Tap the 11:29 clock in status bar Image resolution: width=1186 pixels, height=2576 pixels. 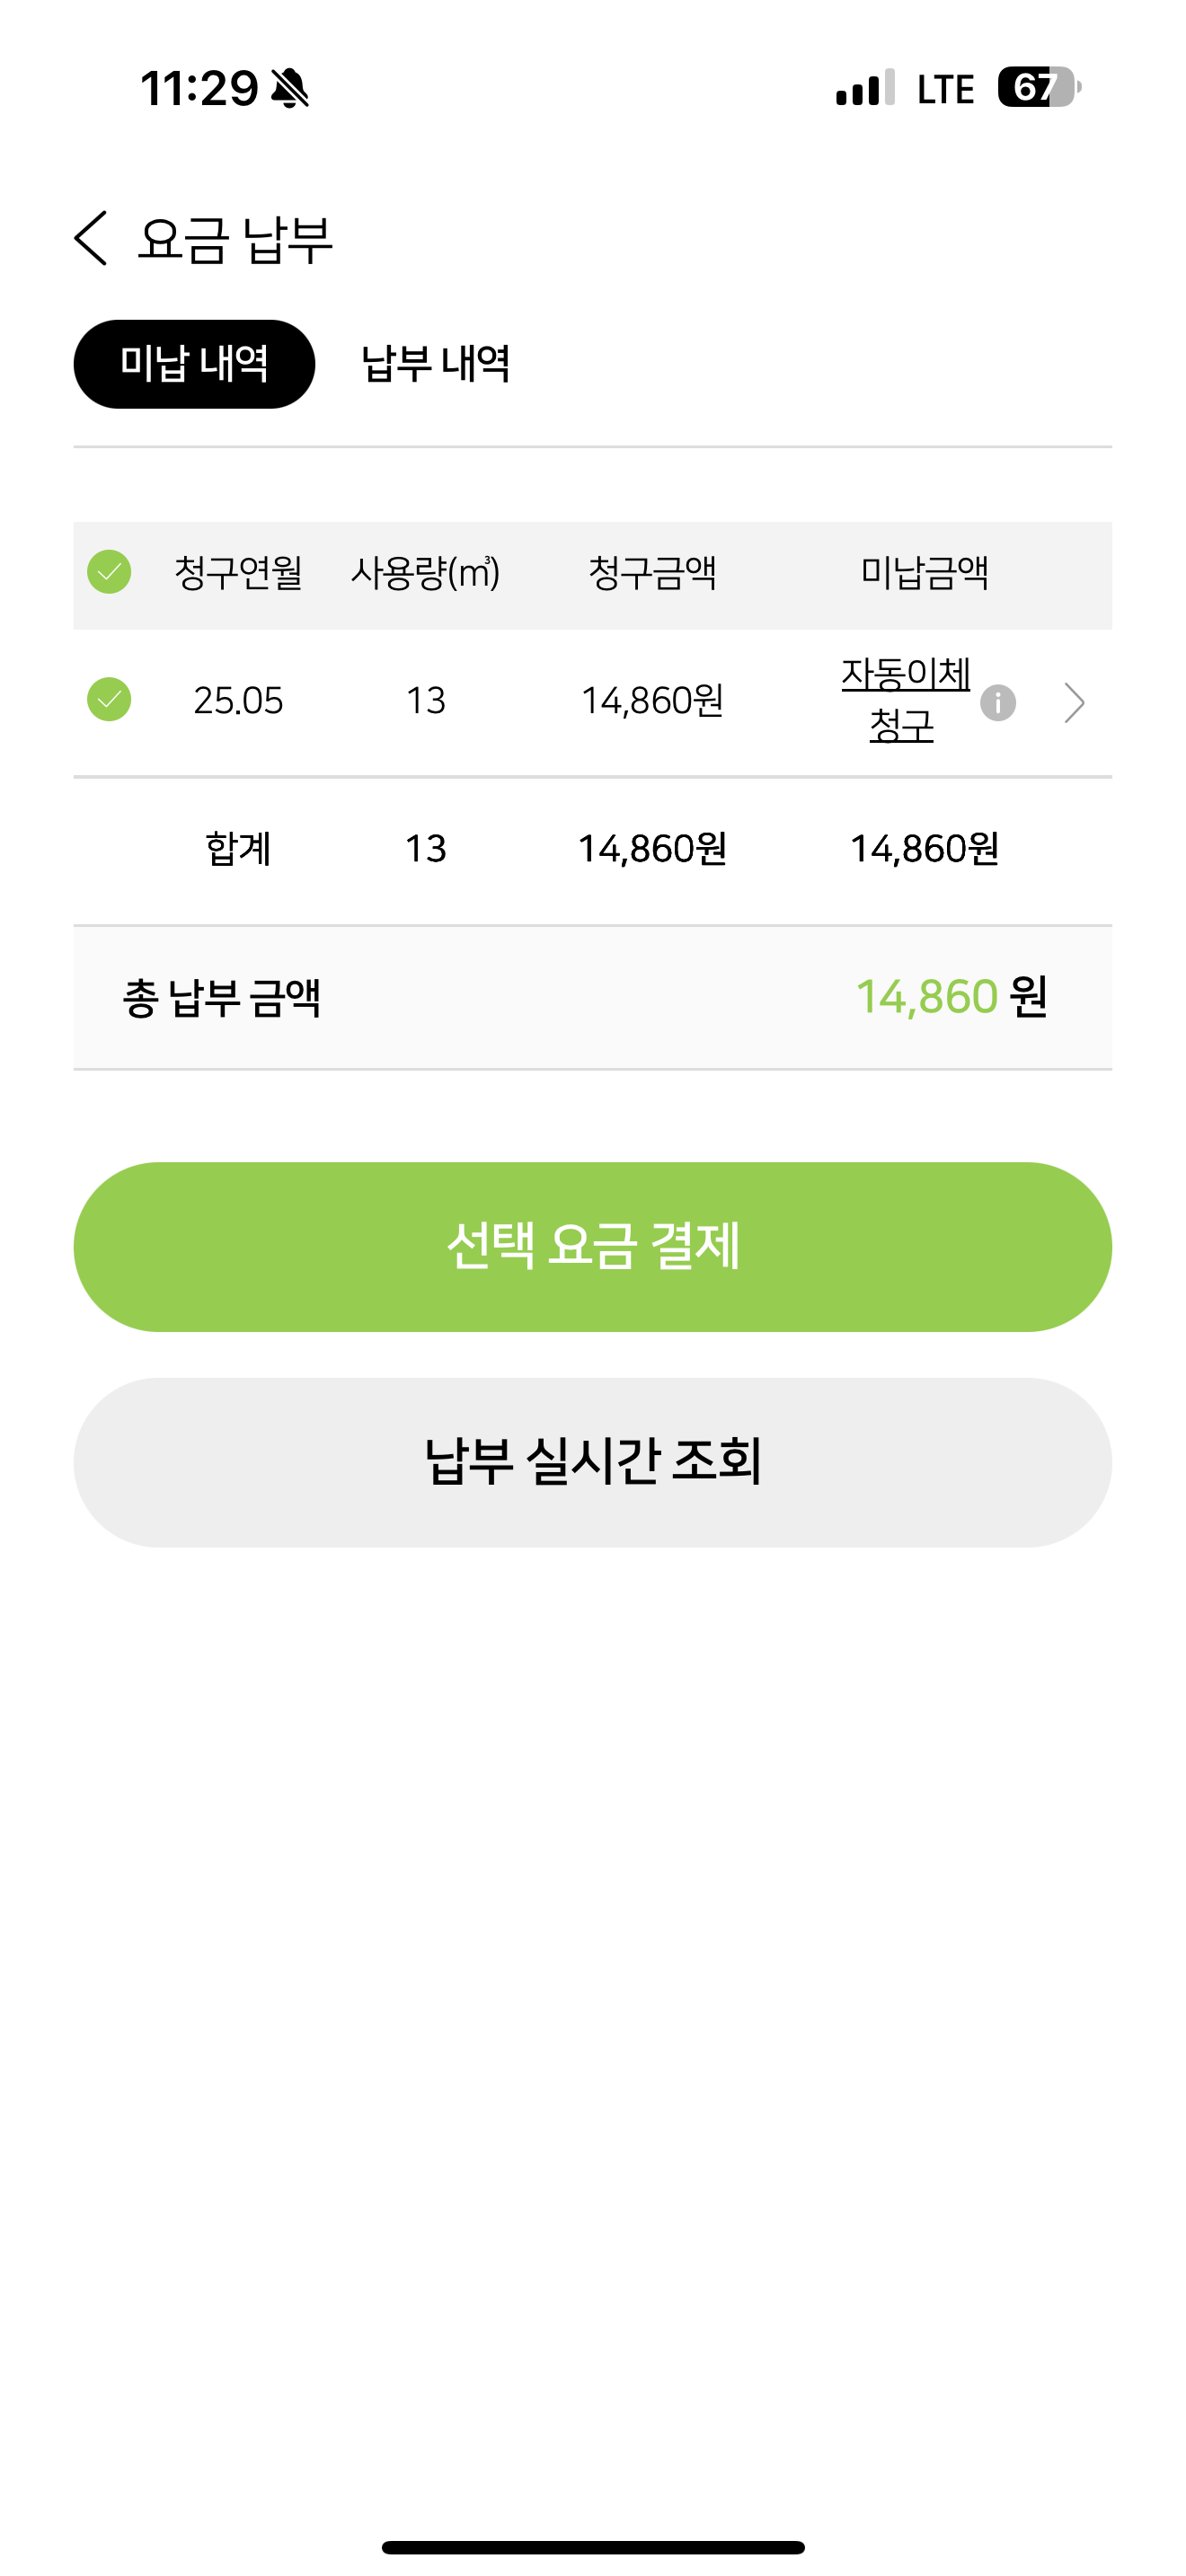click(199, 88)
